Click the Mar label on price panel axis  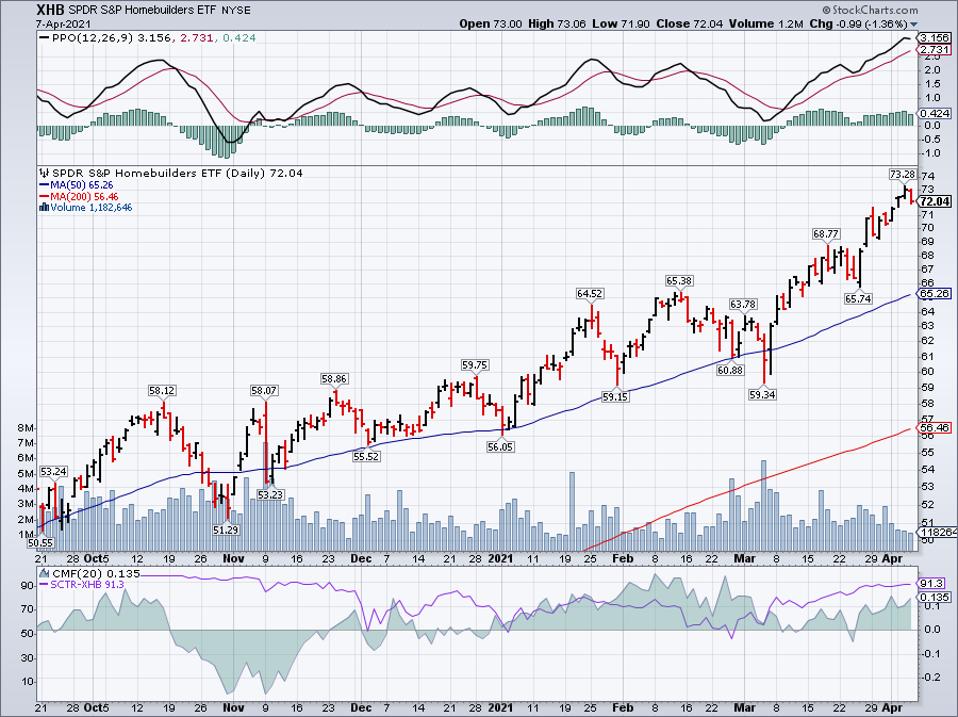[x=744, y=559]
